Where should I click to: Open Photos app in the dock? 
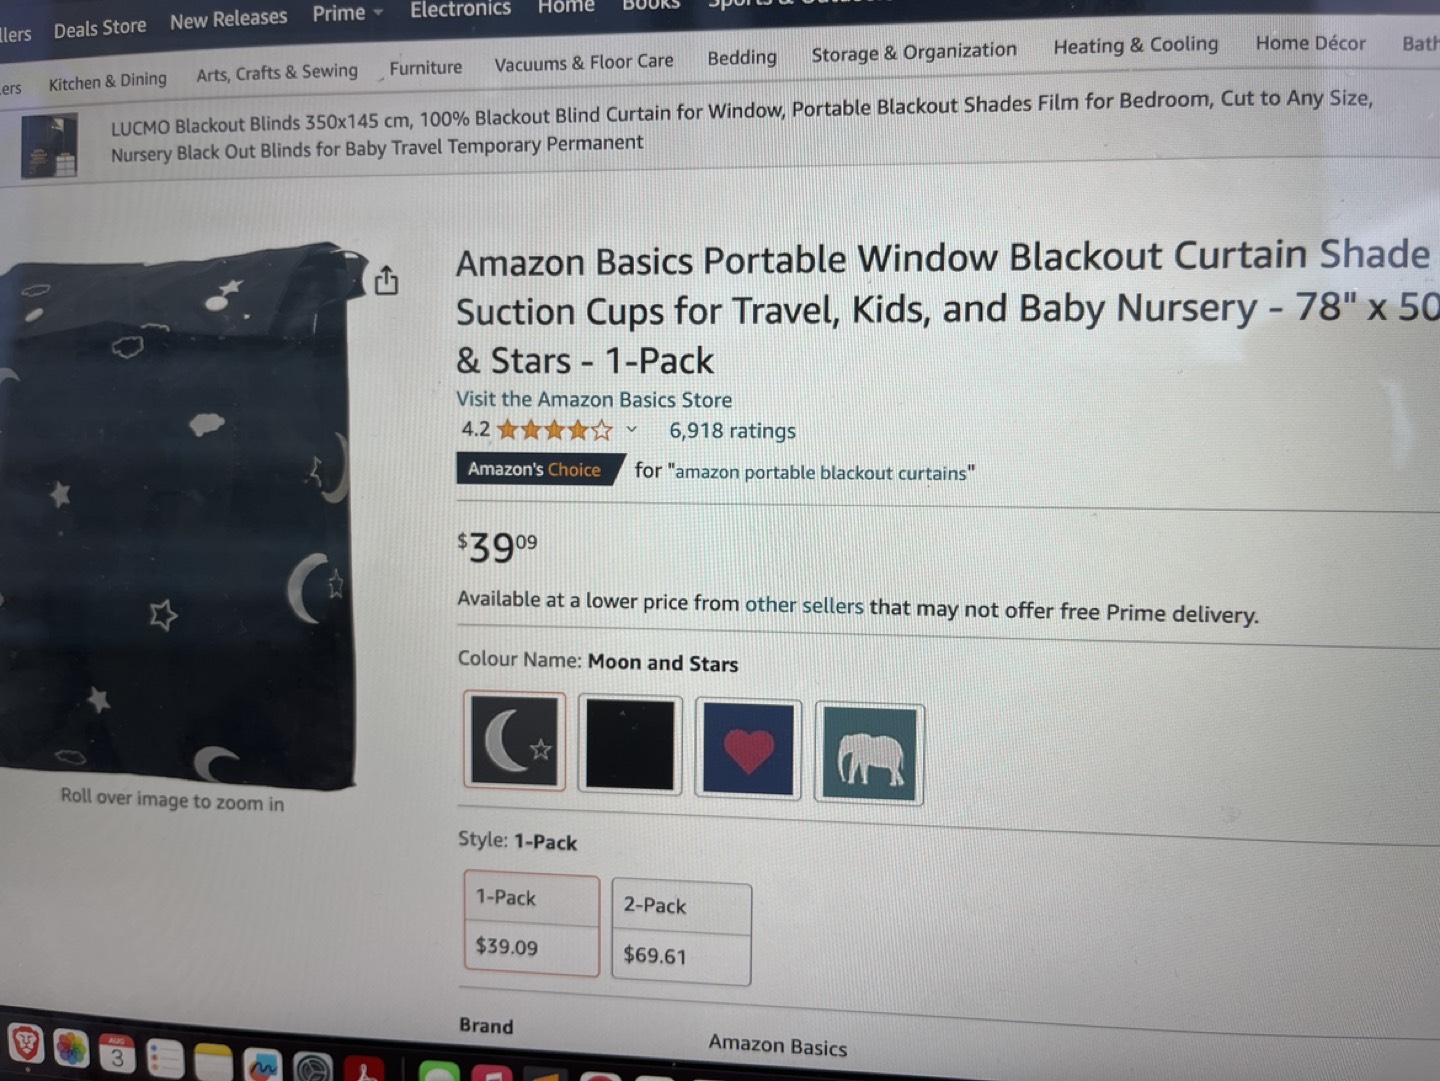tap(71, 1049)
